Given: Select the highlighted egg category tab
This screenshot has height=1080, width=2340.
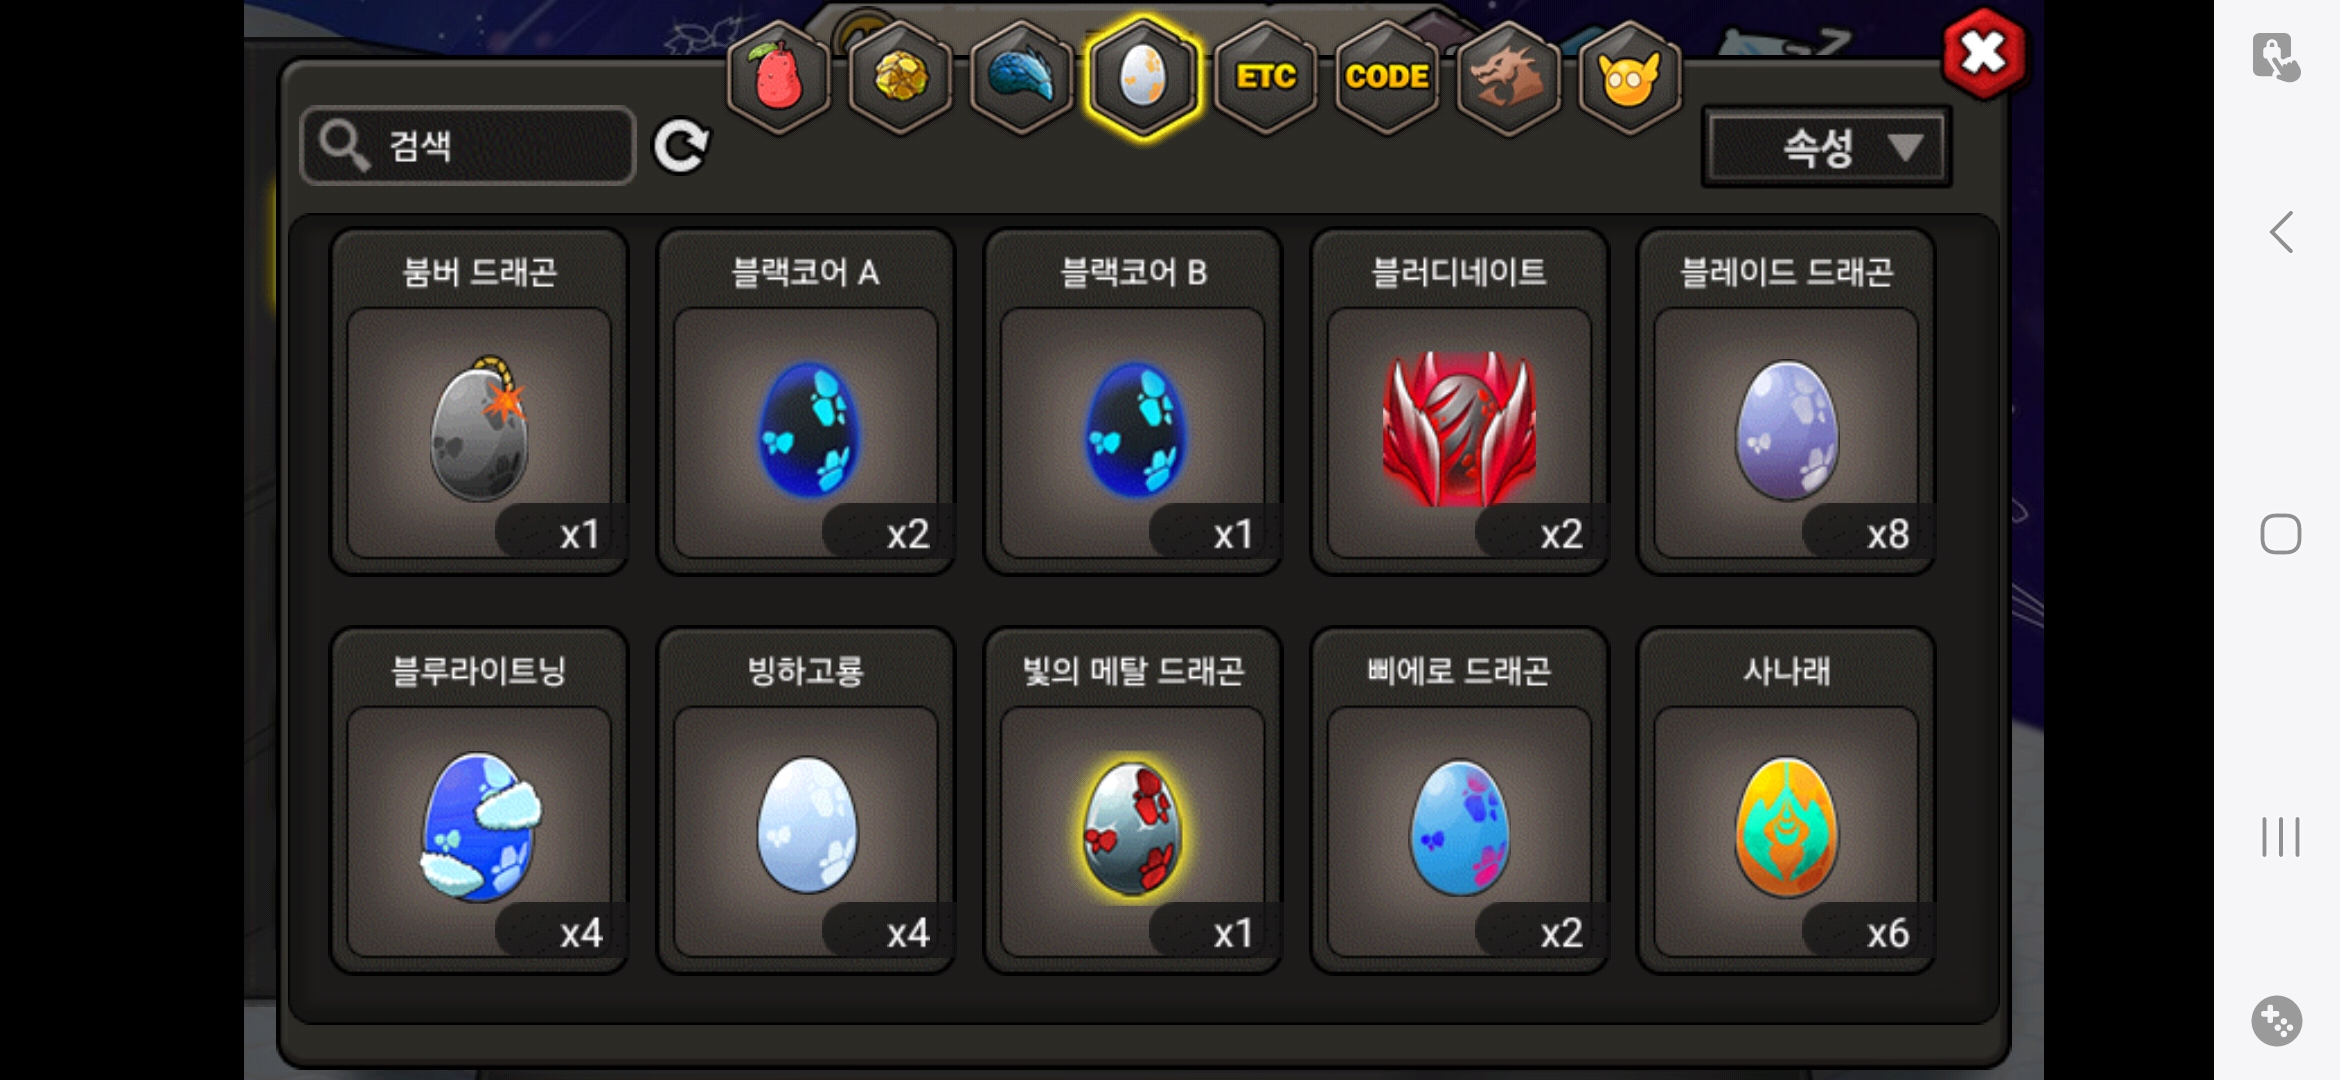Looking at the screenshot, I should point(1143,78).
